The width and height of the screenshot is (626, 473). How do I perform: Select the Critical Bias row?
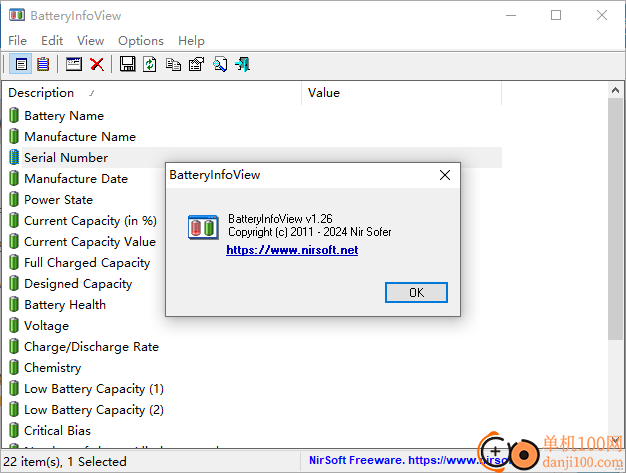252,431
